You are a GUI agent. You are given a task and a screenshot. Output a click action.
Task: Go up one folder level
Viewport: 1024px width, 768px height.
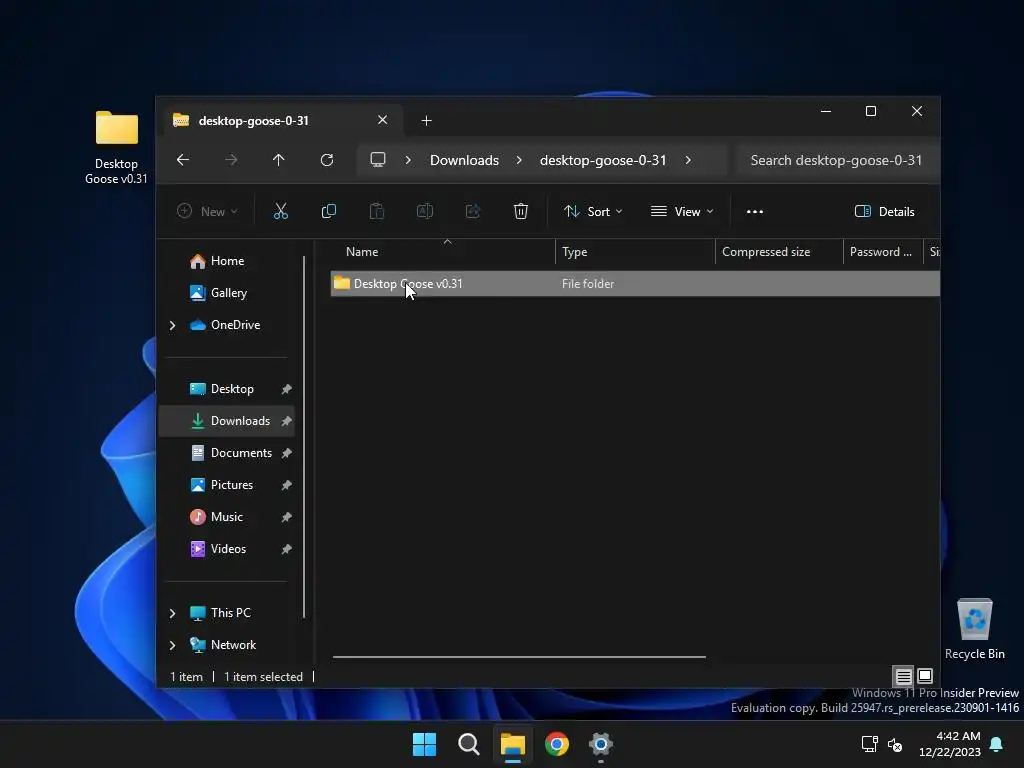279,160
